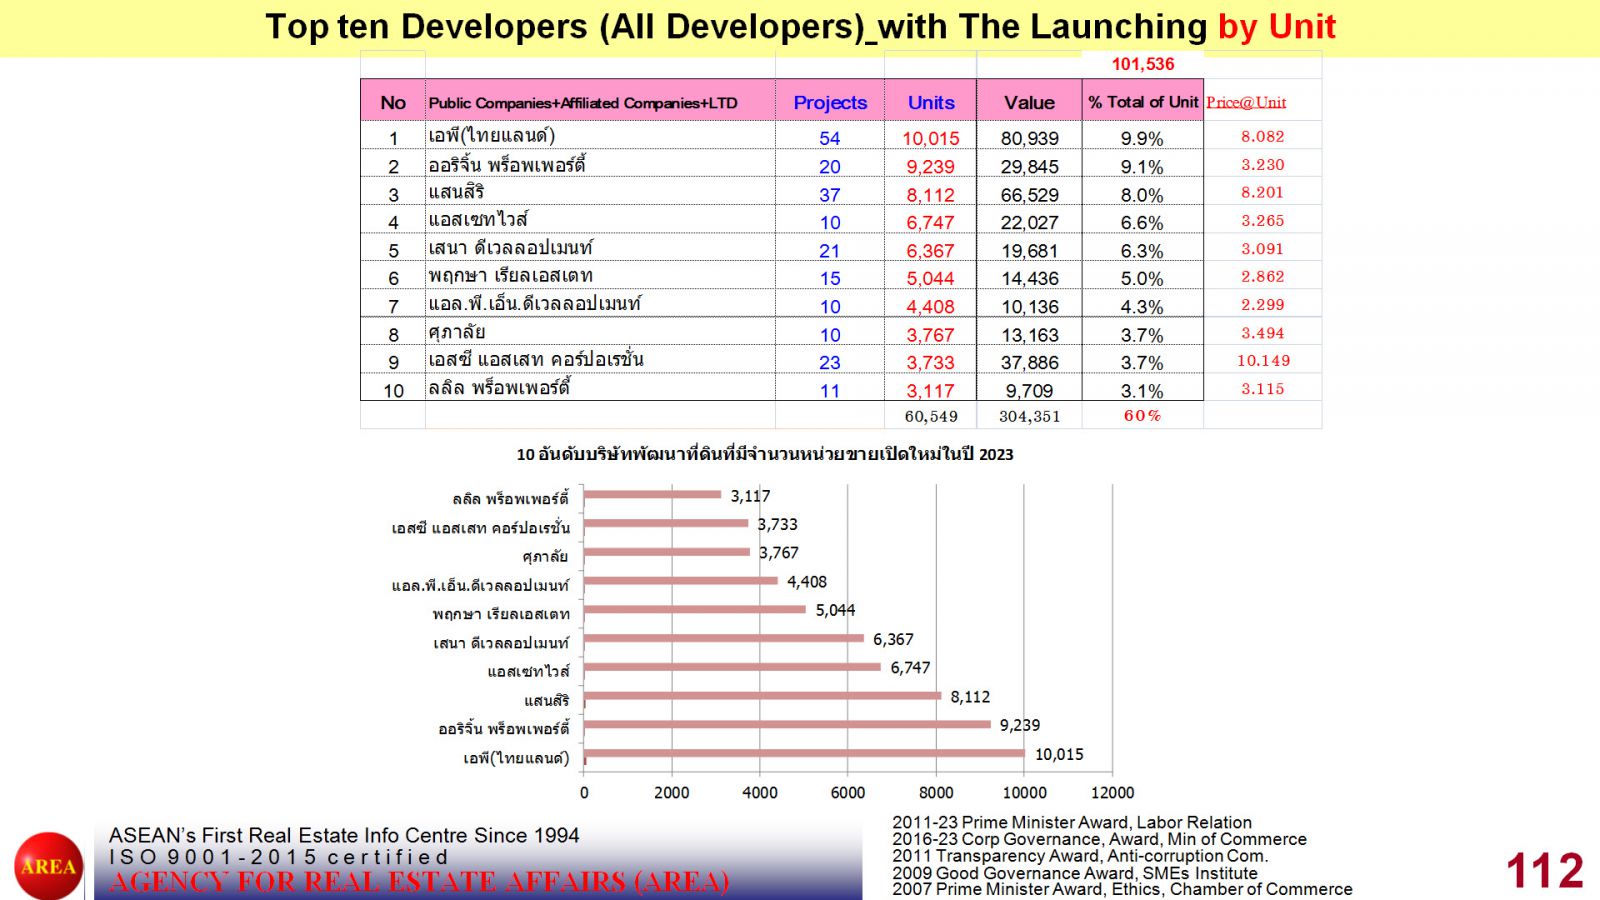Screen dimensions: 1600x900
Task: Select the Units column header
Action: [x=931, y=102]
